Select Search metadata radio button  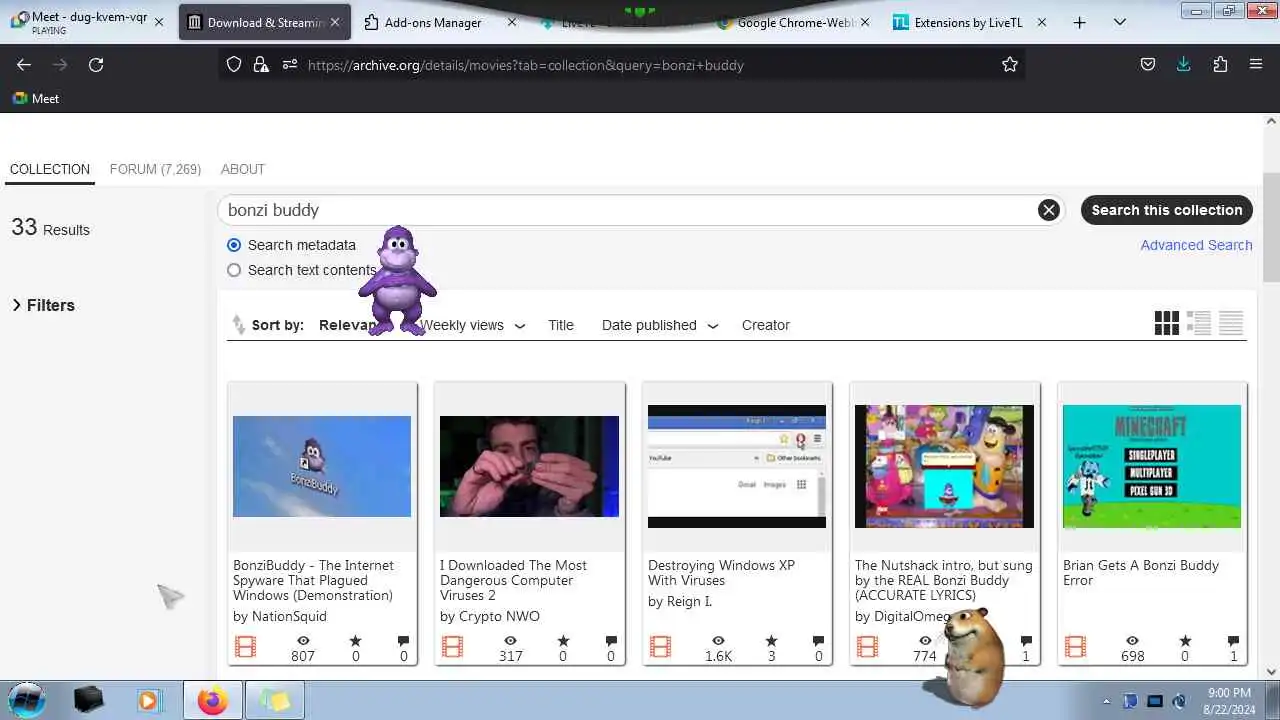coord(234,245)
